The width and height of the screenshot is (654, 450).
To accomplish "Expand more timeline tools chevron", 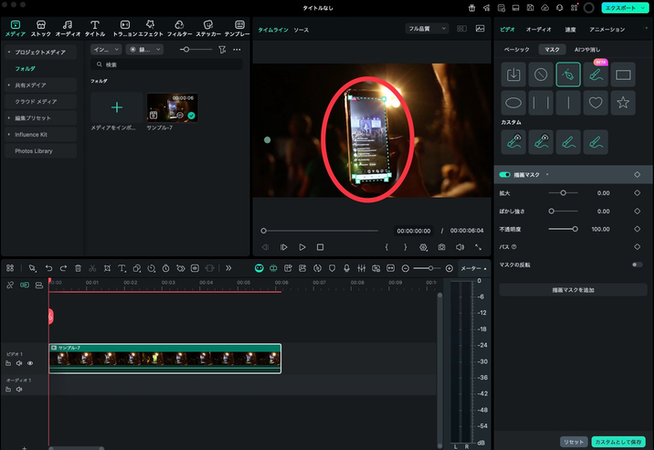I will coord(229,268).
